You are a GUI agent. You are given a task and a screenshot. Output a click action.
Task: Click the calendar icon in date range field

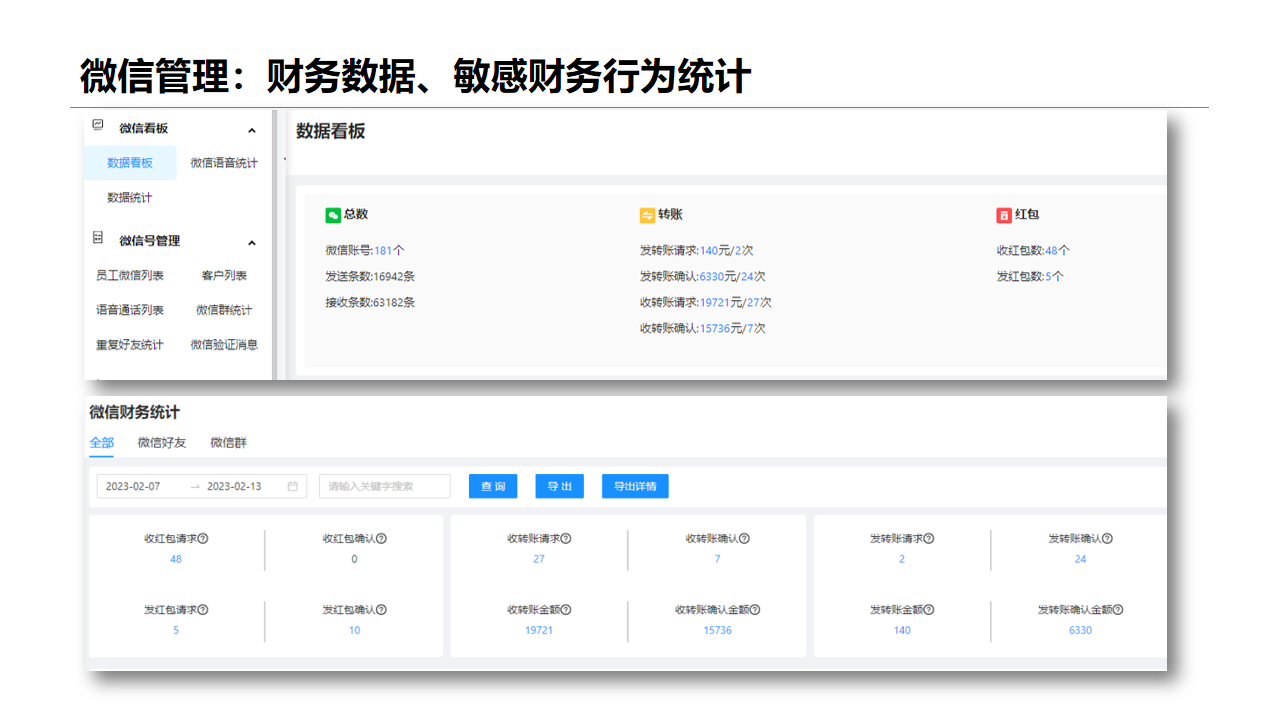(x=293, y=487)
